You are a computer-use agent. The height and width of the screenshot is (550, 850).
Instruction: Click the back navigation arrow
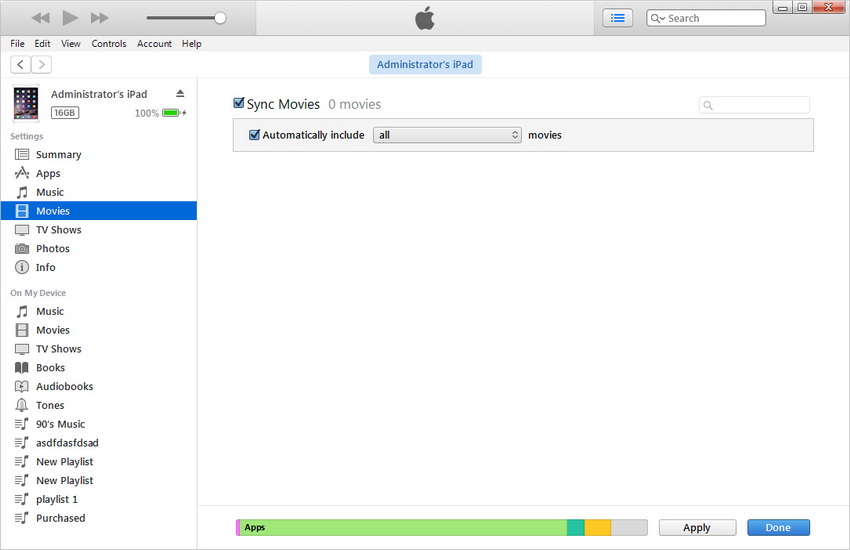point(20,64)
